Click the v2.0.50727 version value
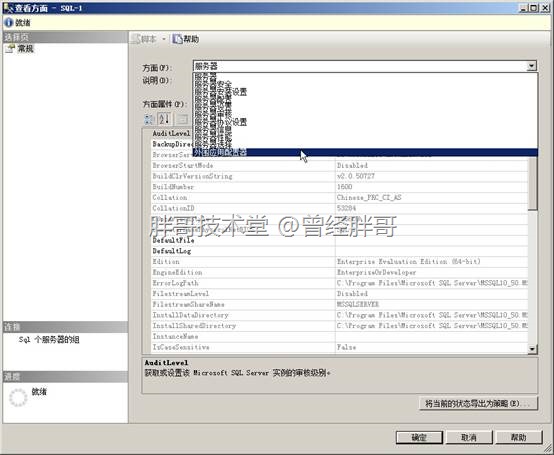554x455 pixels. [x=355, y=176]
